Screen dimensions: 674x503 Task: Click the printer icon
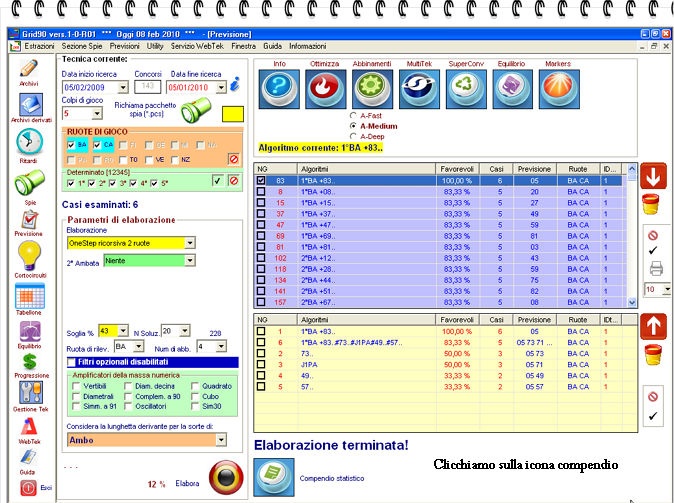(656, 269)
